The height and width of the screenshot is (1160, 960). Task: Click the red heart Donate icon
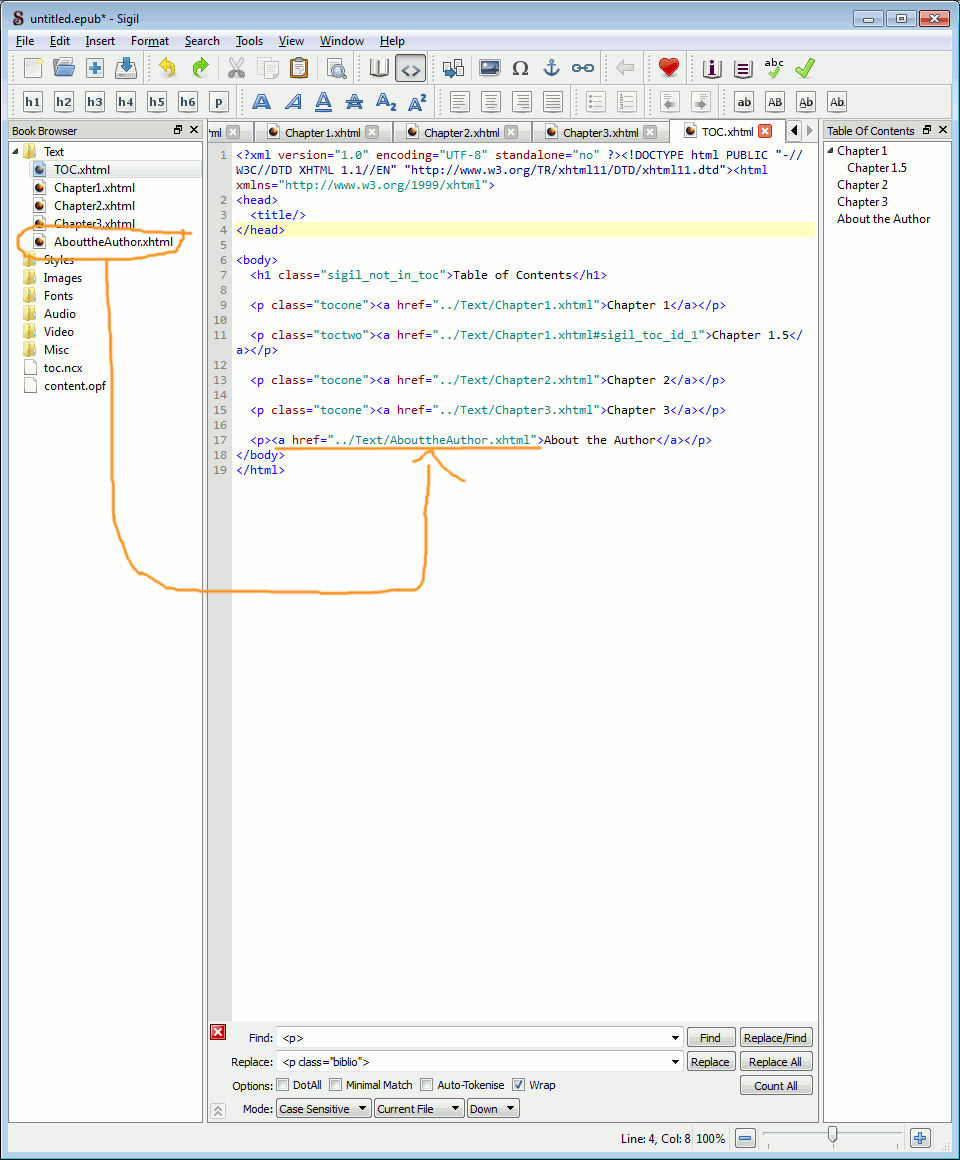[x=669, y=68]
